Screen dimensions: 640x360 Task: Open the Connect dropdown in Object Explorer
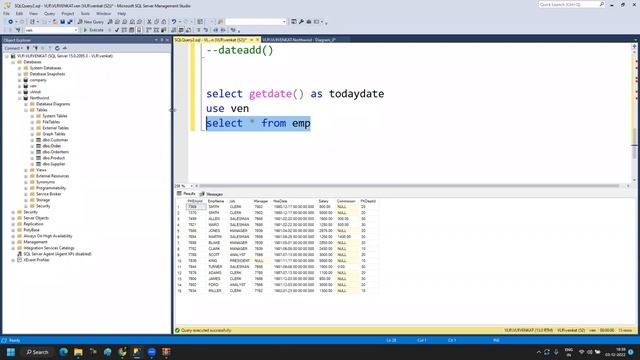pyautogui.click(x=13, y=48)
